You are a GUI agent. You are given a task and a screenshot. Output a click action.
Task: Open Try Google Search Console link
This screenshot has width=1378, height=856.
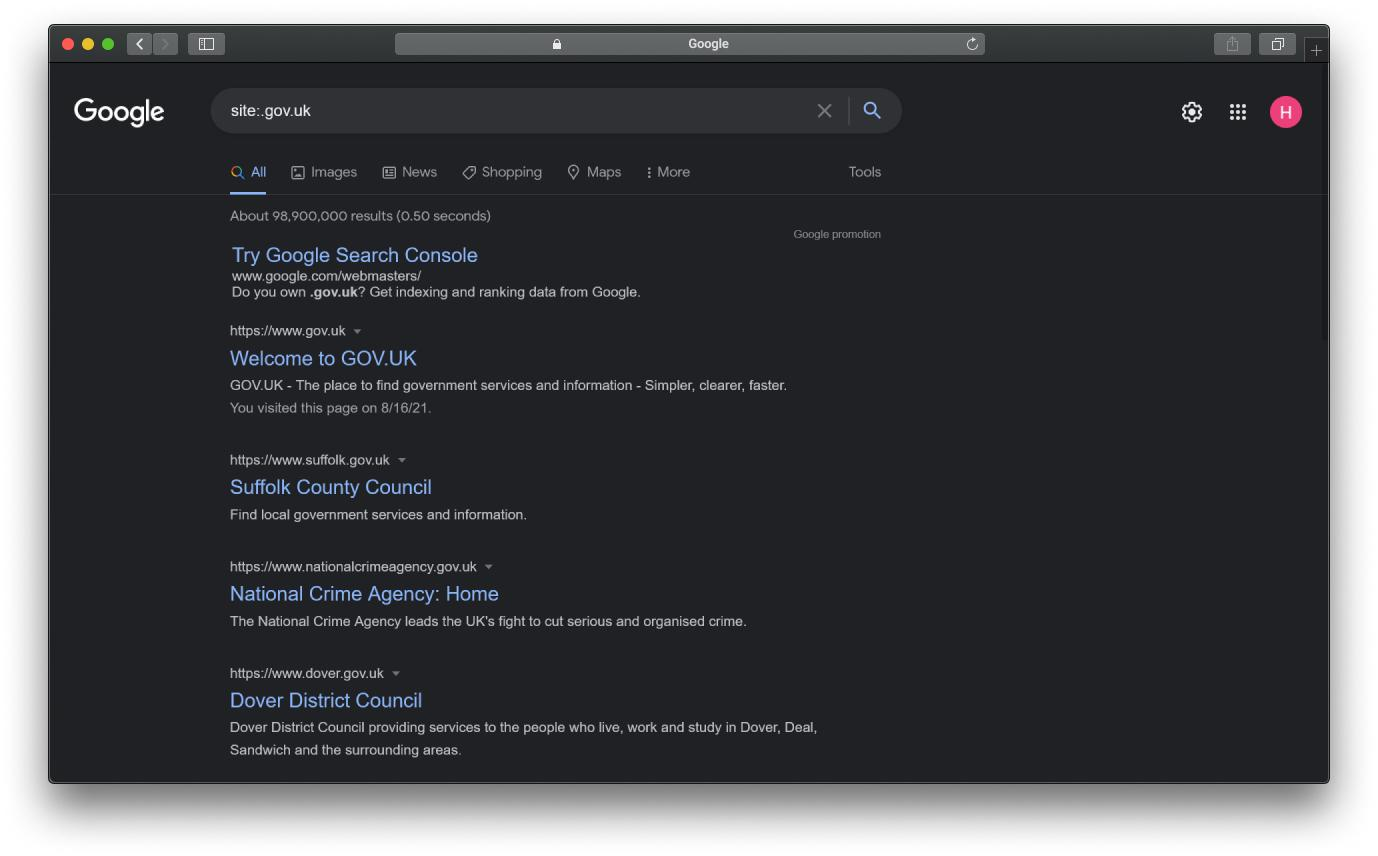tap(355, 255)
